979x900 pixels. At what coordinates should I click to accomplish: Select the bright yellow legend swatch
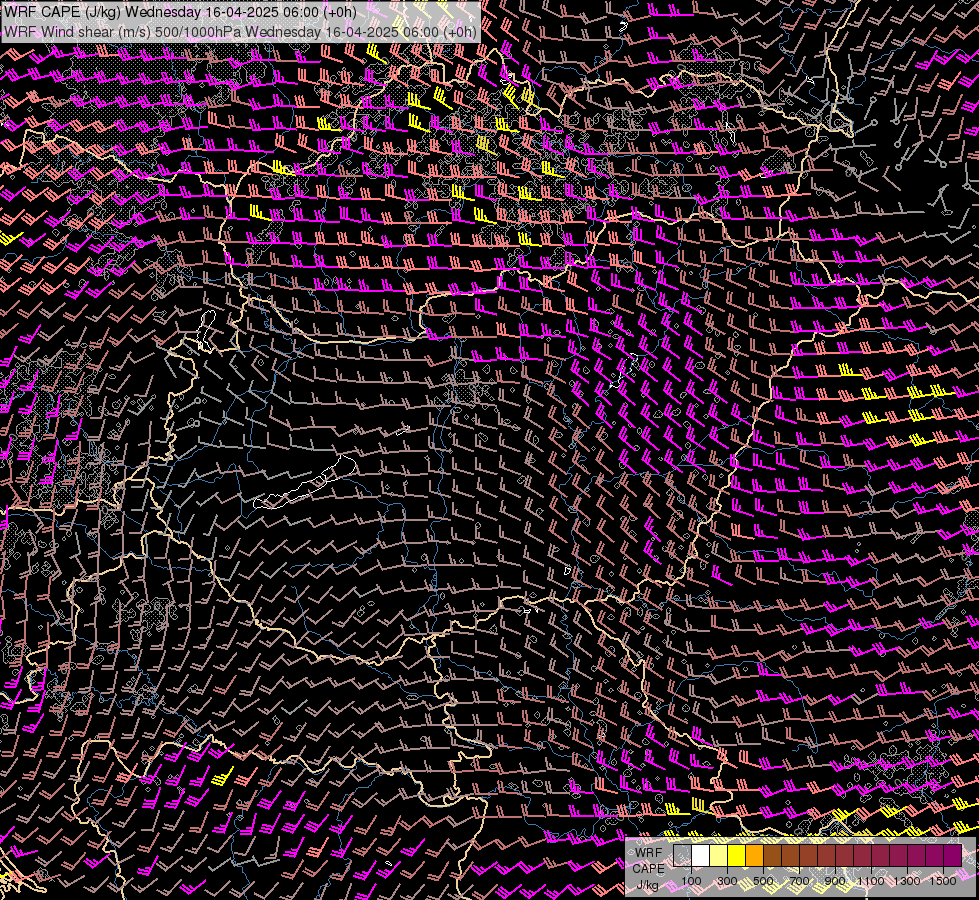pyautogui.click(x=737, y=855)
